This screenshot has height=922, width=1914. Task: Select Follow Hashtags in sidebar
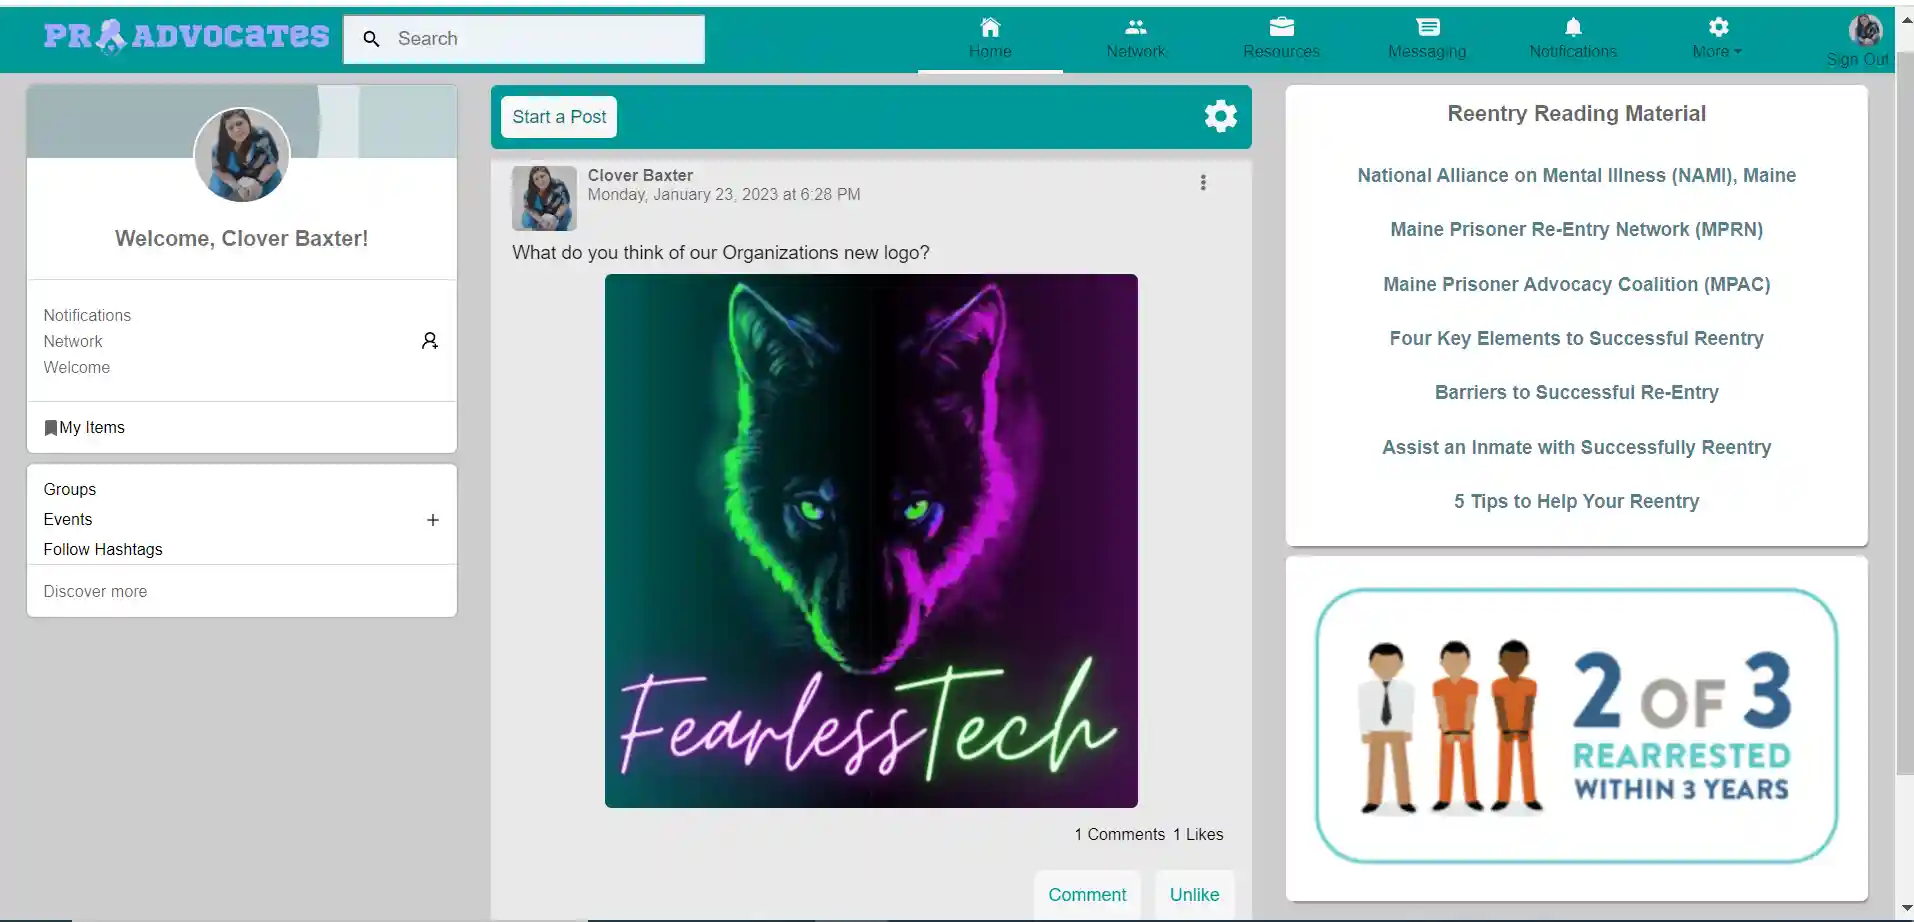[x=103, y=549]
